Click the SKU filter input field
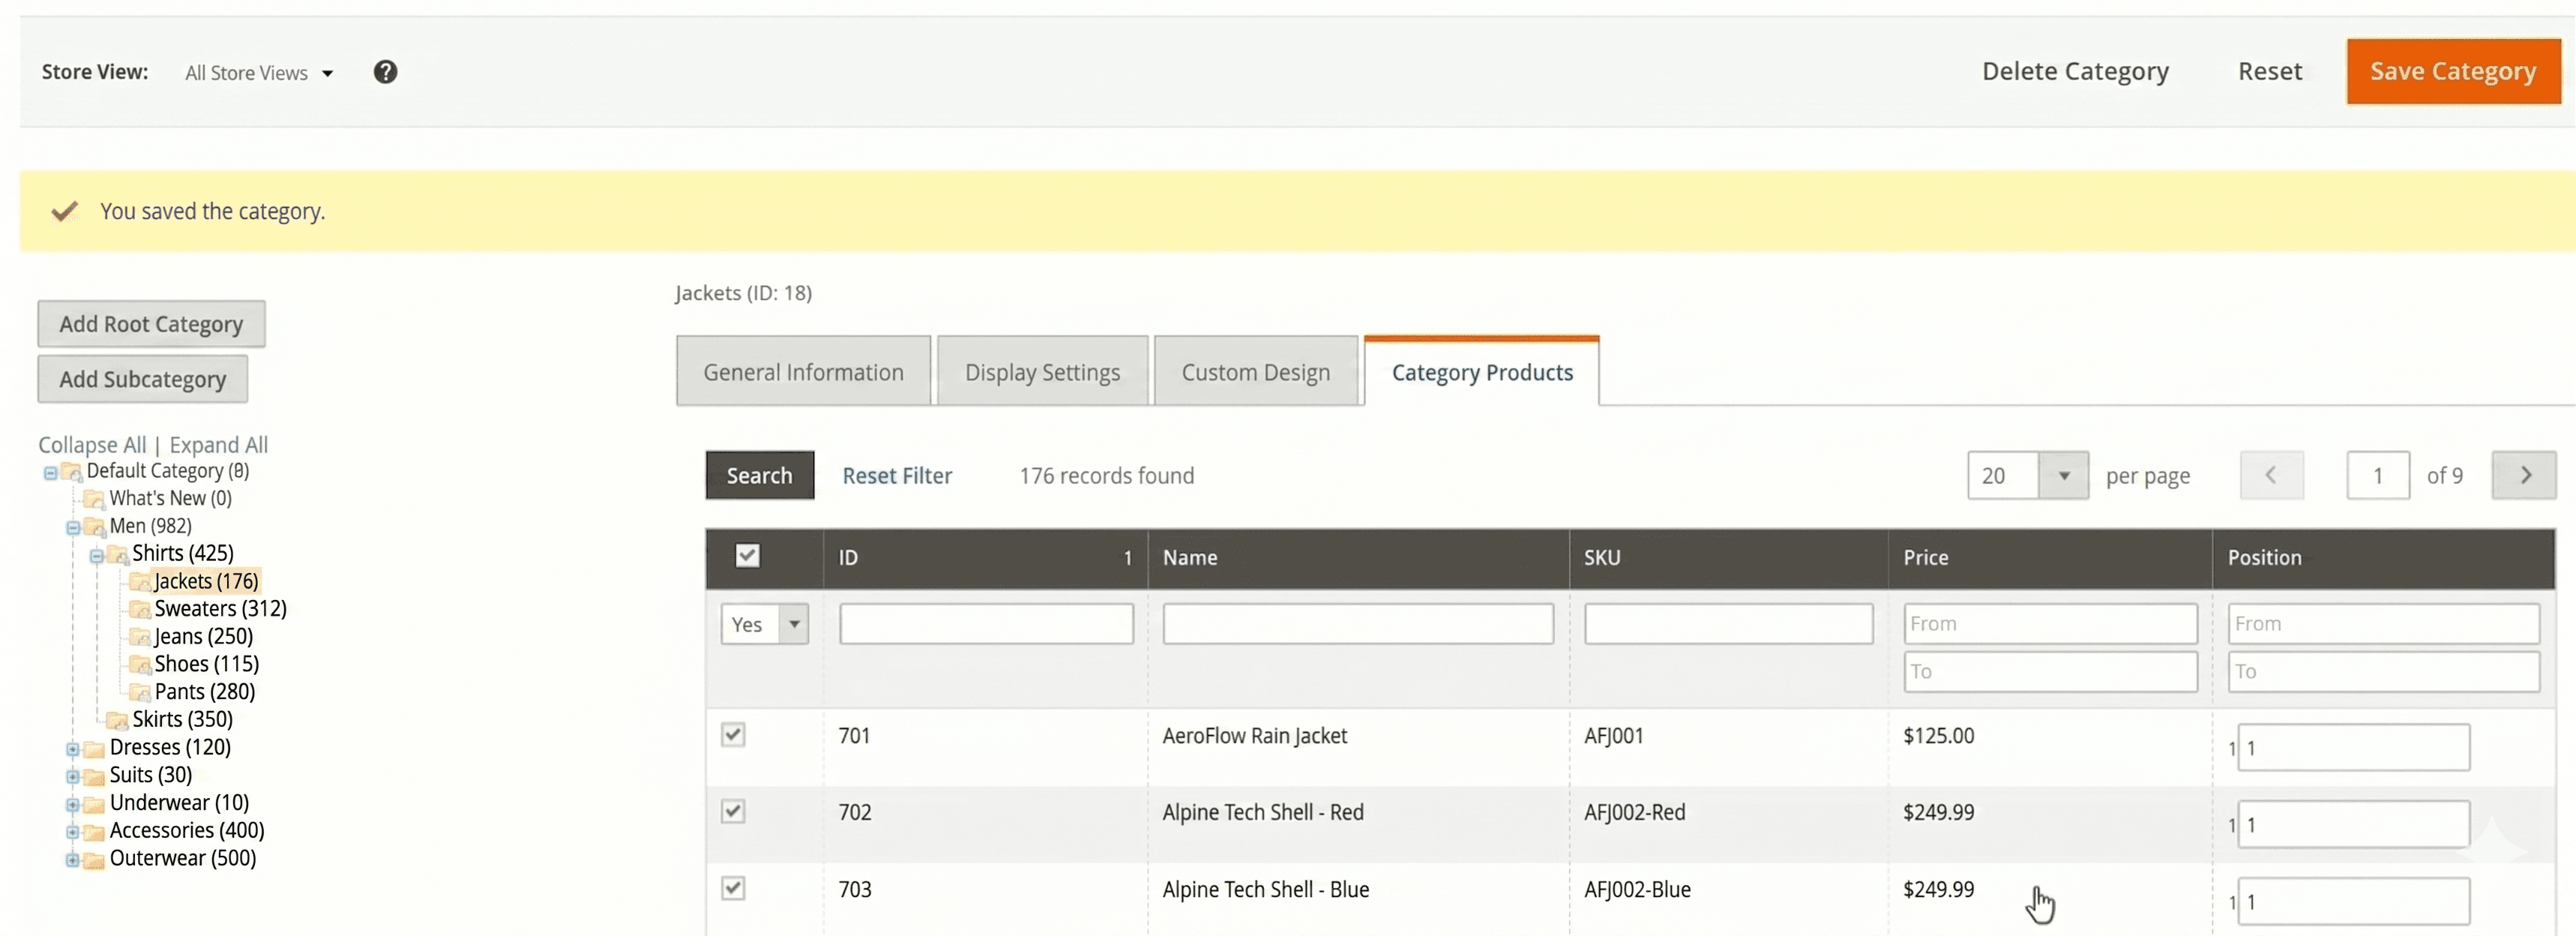This screenshot has height=936, width=2576. point(1728,622)
